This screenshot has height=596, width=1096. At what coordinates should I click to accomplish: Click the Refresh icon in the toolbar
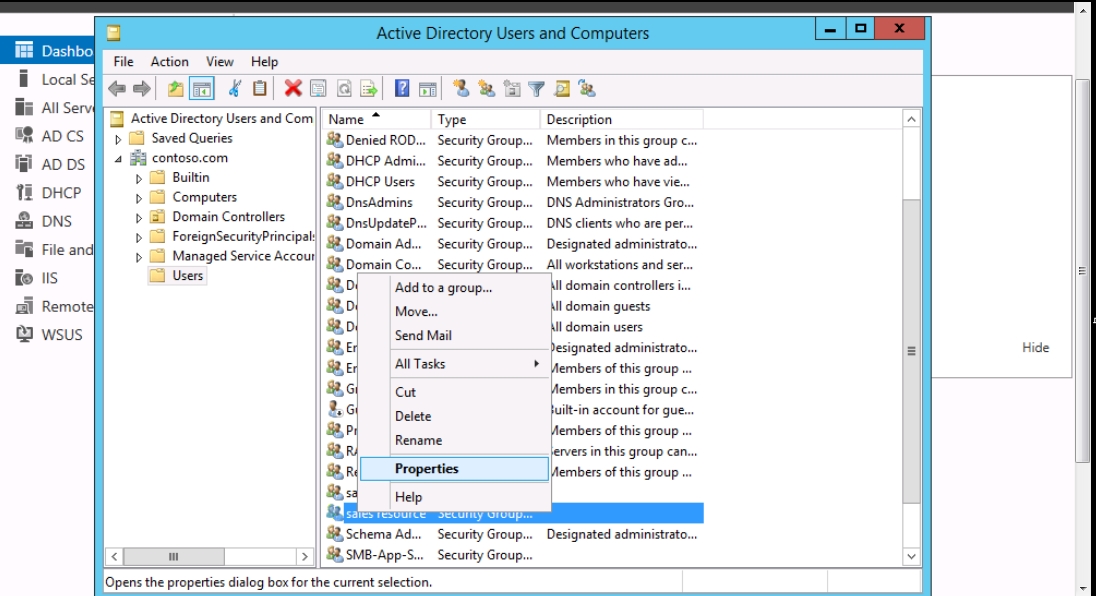pos(343,89)
